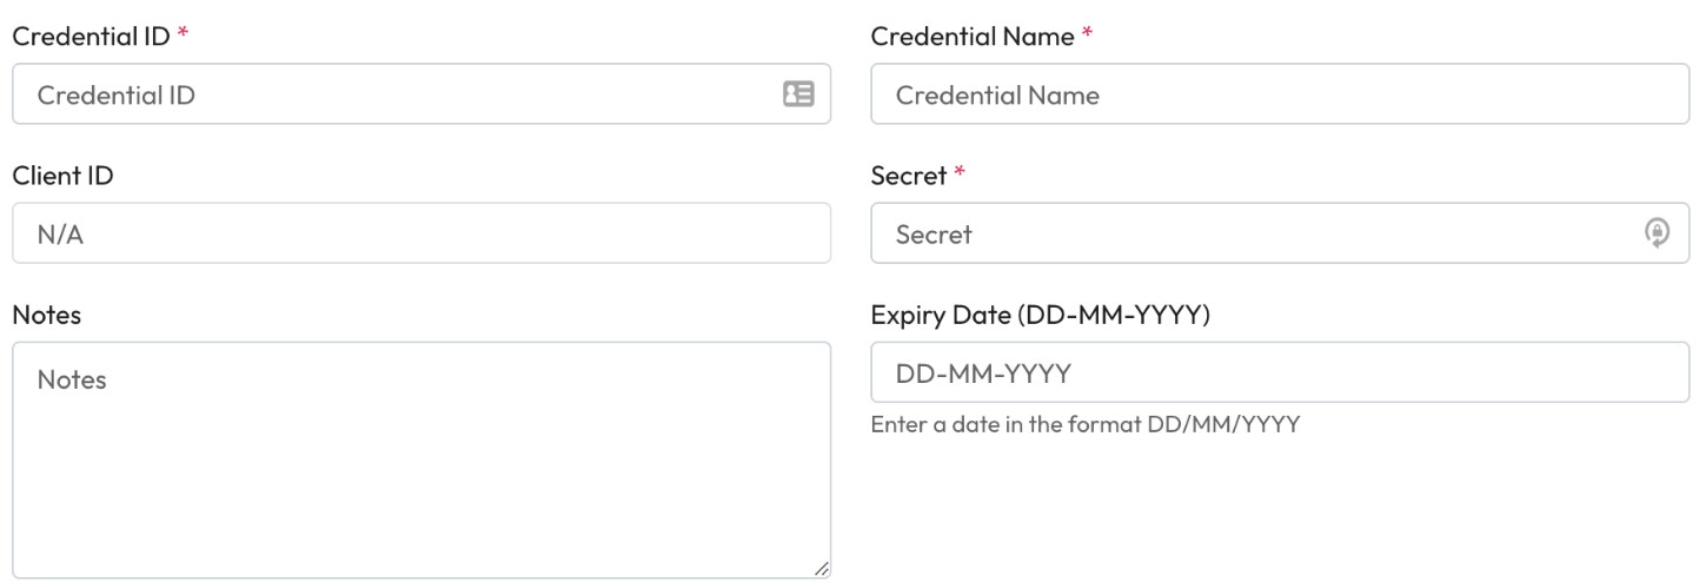Click the "Credential Name" field label

coord(972,36)
